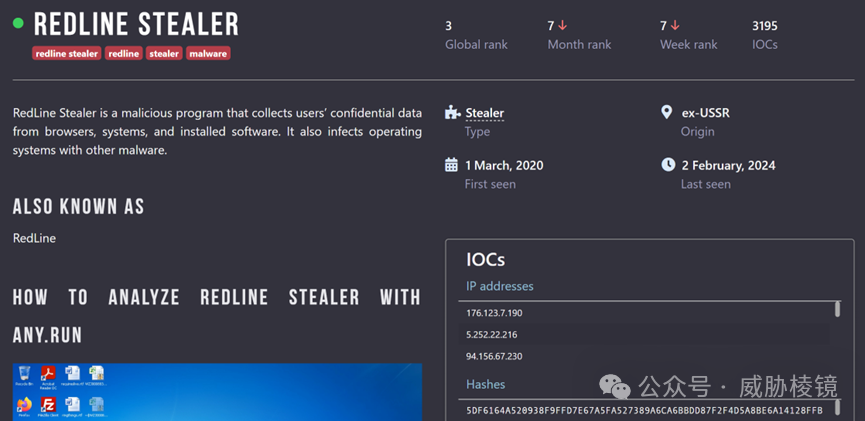Click the location pin Origin icon
Viewport: 865px width, 421px height.
click(667, 113)
